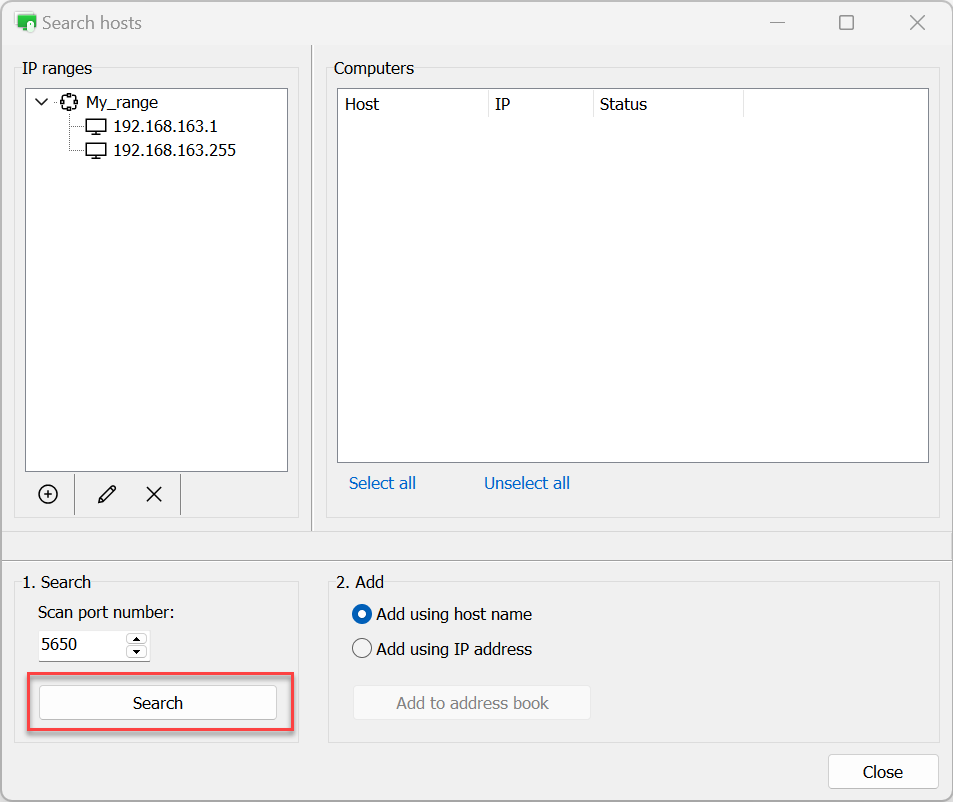Delete the IP range using X icon
Screen dimensions: 953x802
(154, 494)
